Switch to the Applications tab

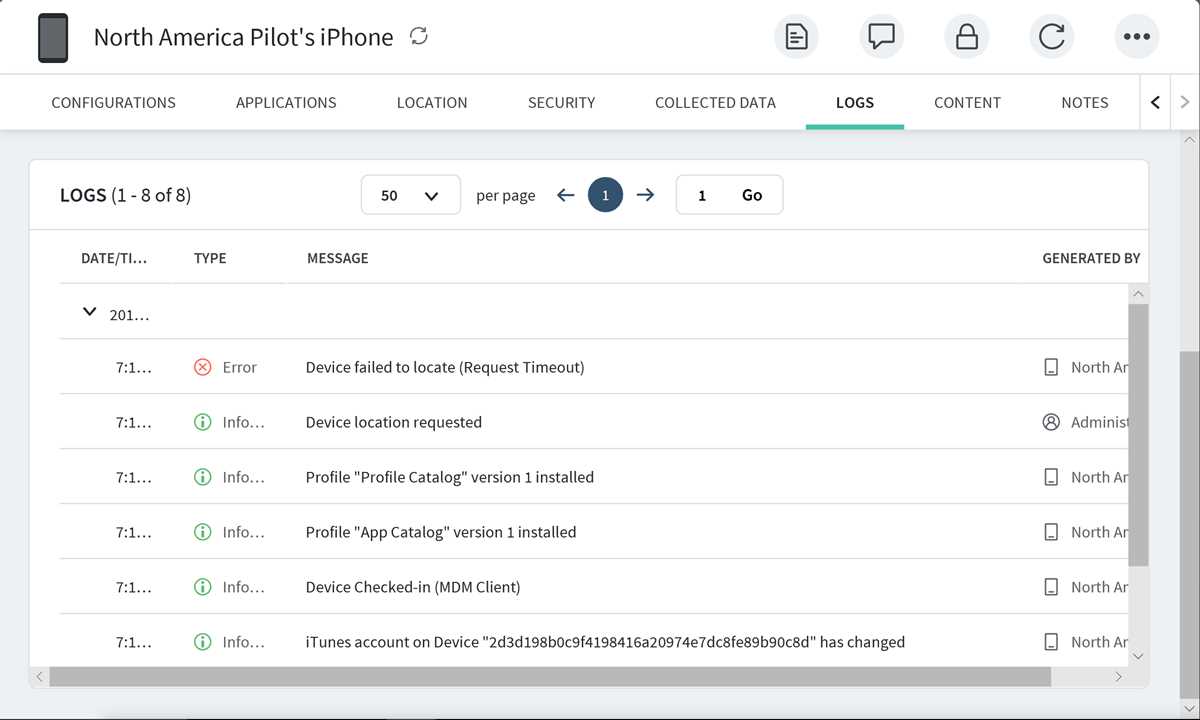[286, 102]
